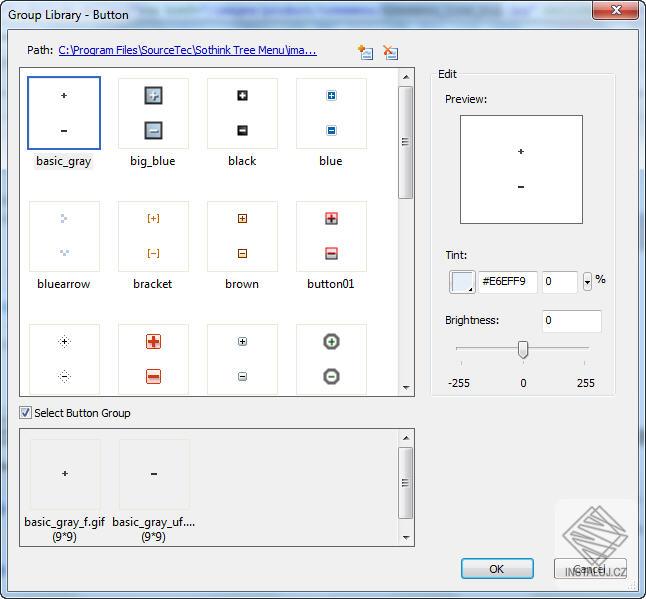
Task: Open the tint percentage dropdown
Action: pos(587,282)
